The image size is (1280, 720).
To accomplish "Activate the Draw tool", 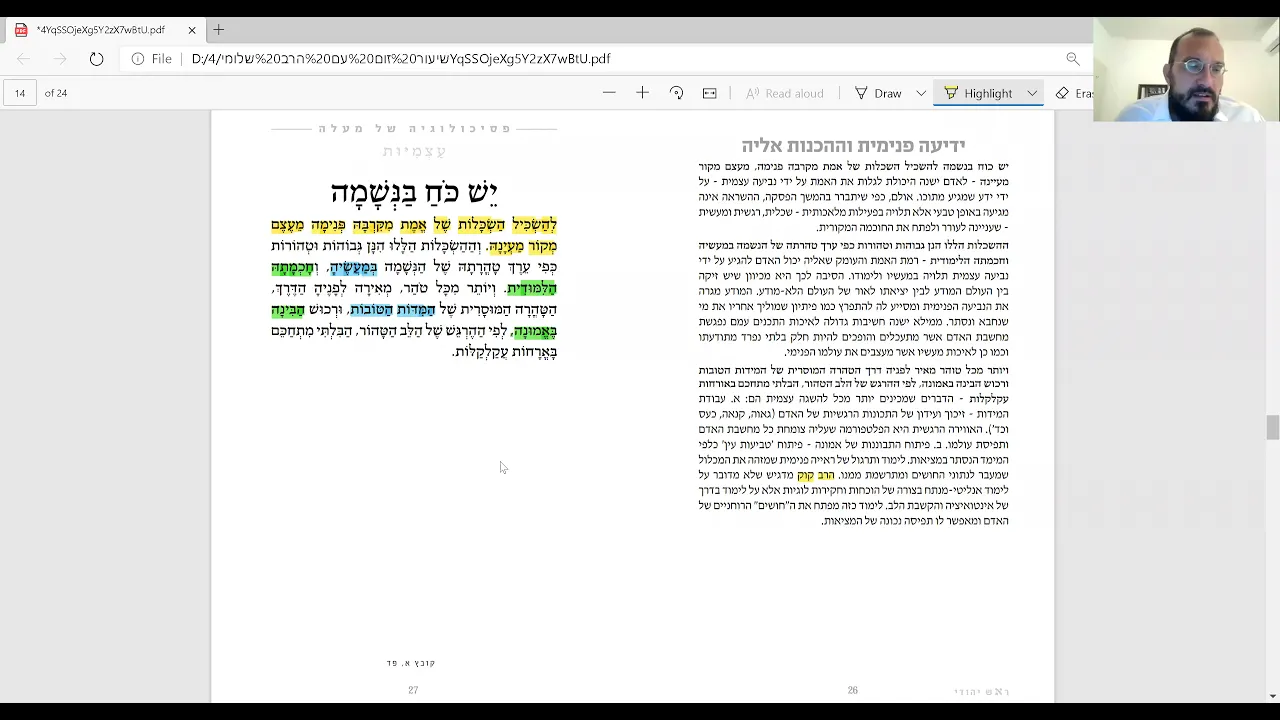I will (878, 93).
